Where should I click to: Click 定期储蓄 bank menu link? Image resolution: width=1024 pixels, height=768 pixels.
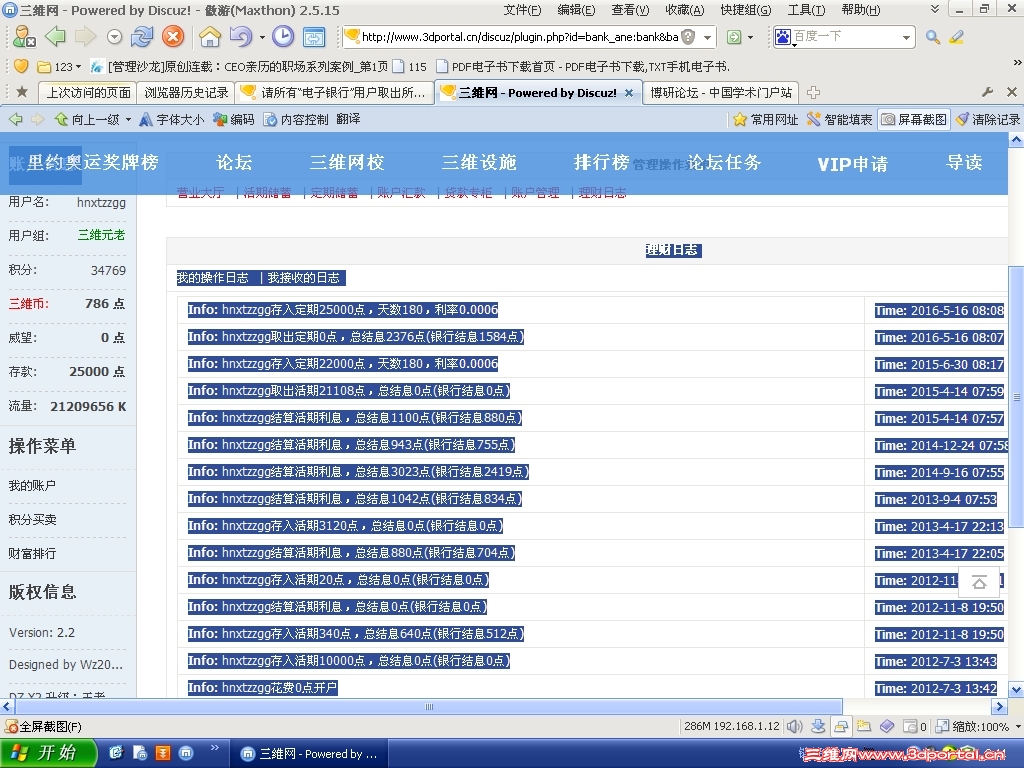(334, 193)
